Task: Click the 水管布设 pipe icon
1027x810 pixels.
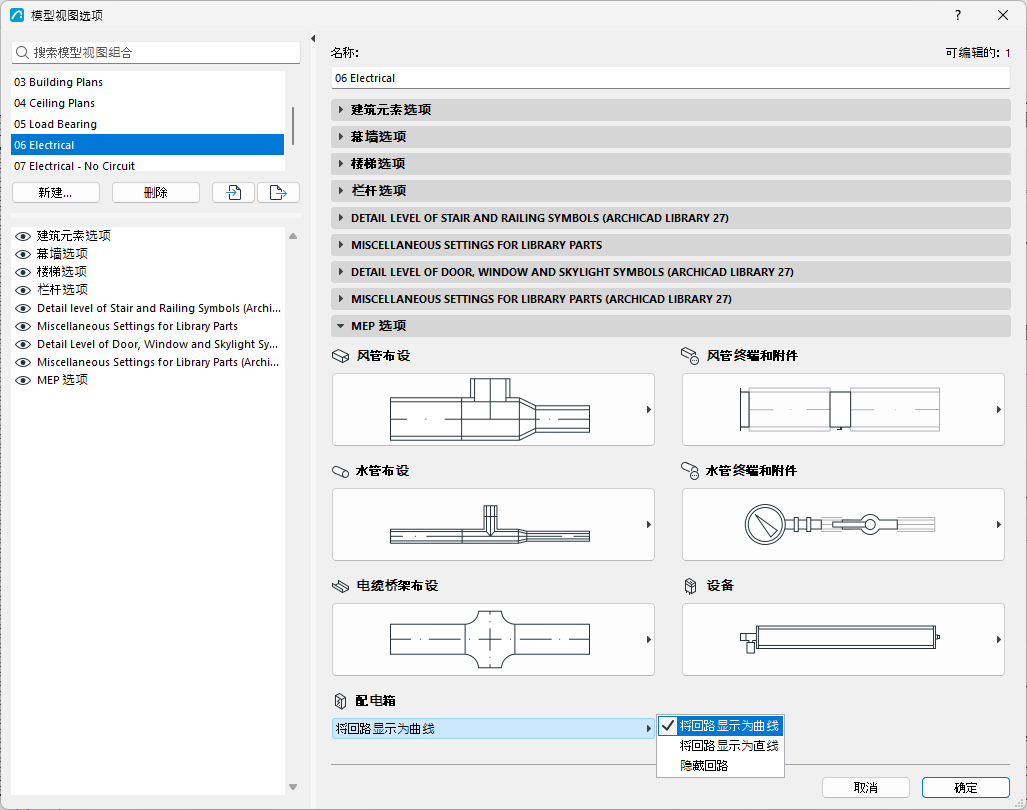Action: click(341, 471)
